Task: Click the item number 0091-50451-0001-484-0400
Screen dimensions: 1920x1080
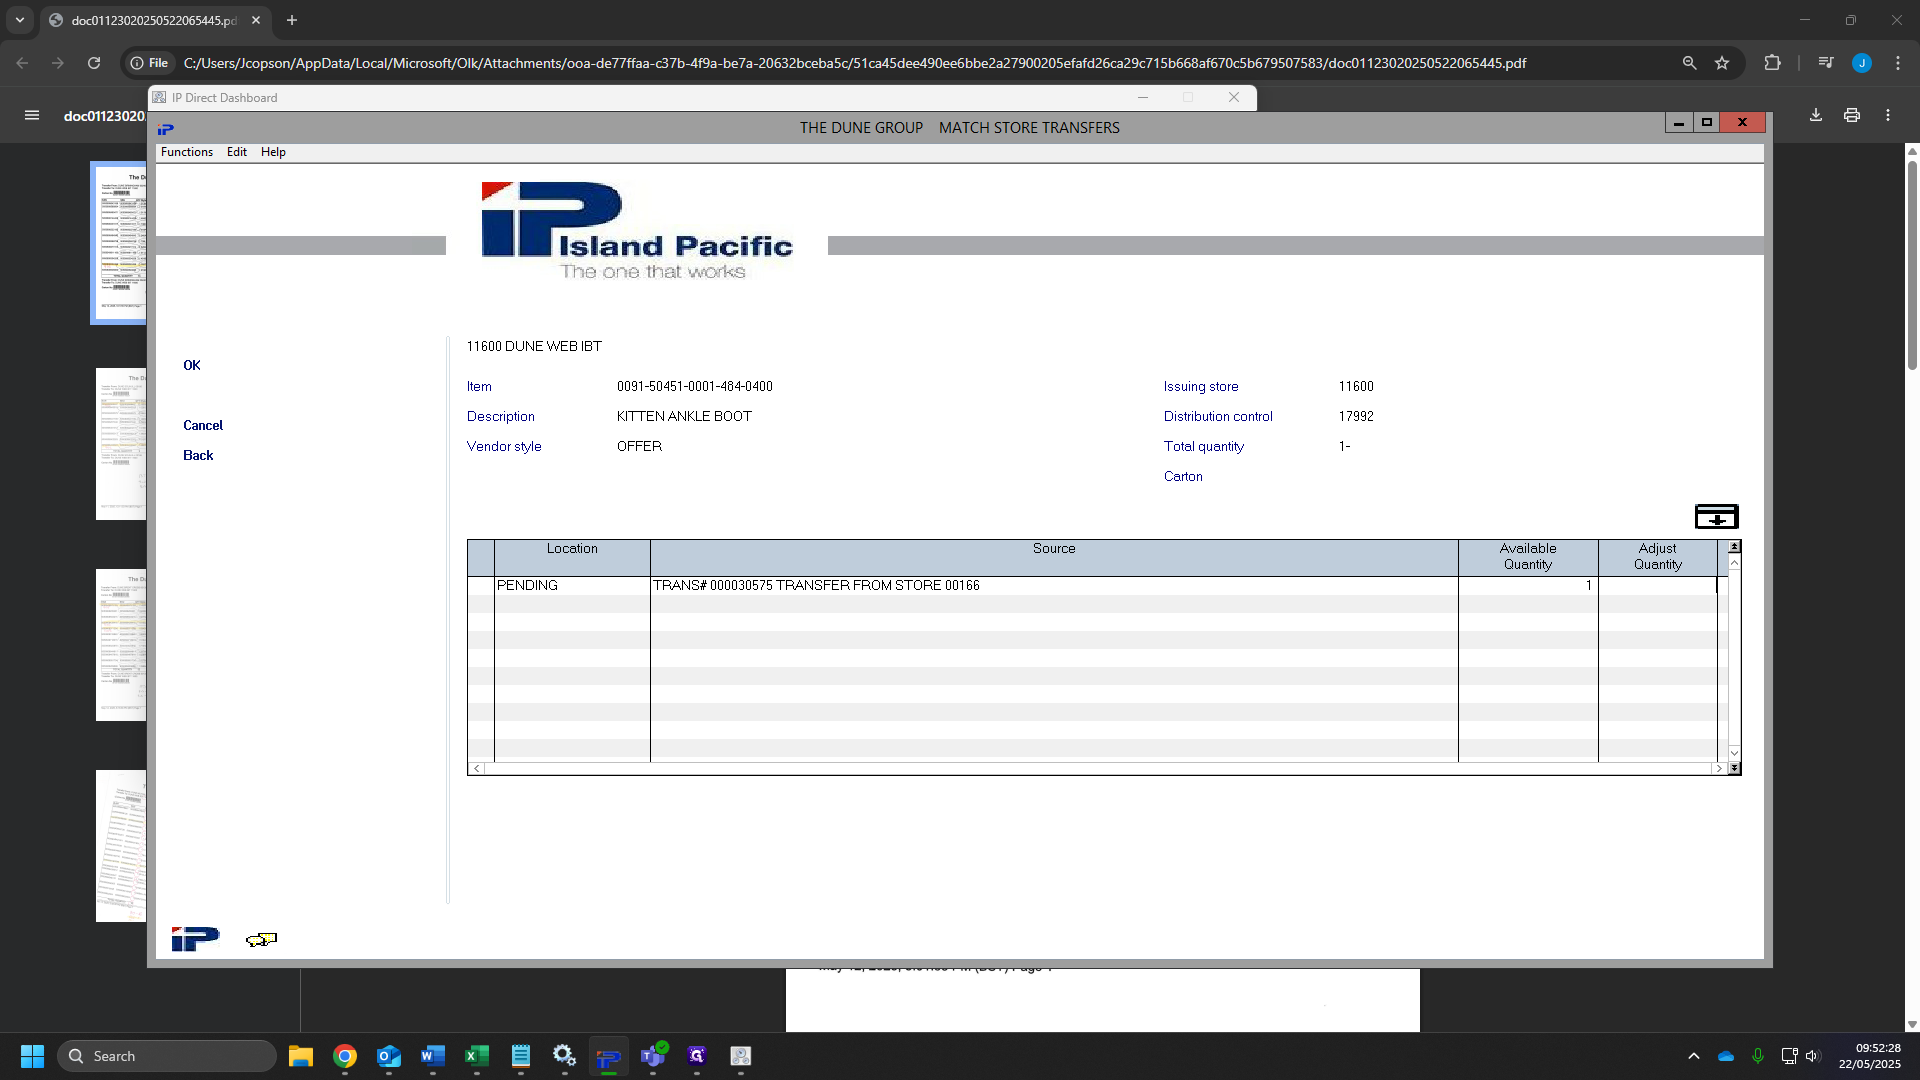Action: click(694, 386)
